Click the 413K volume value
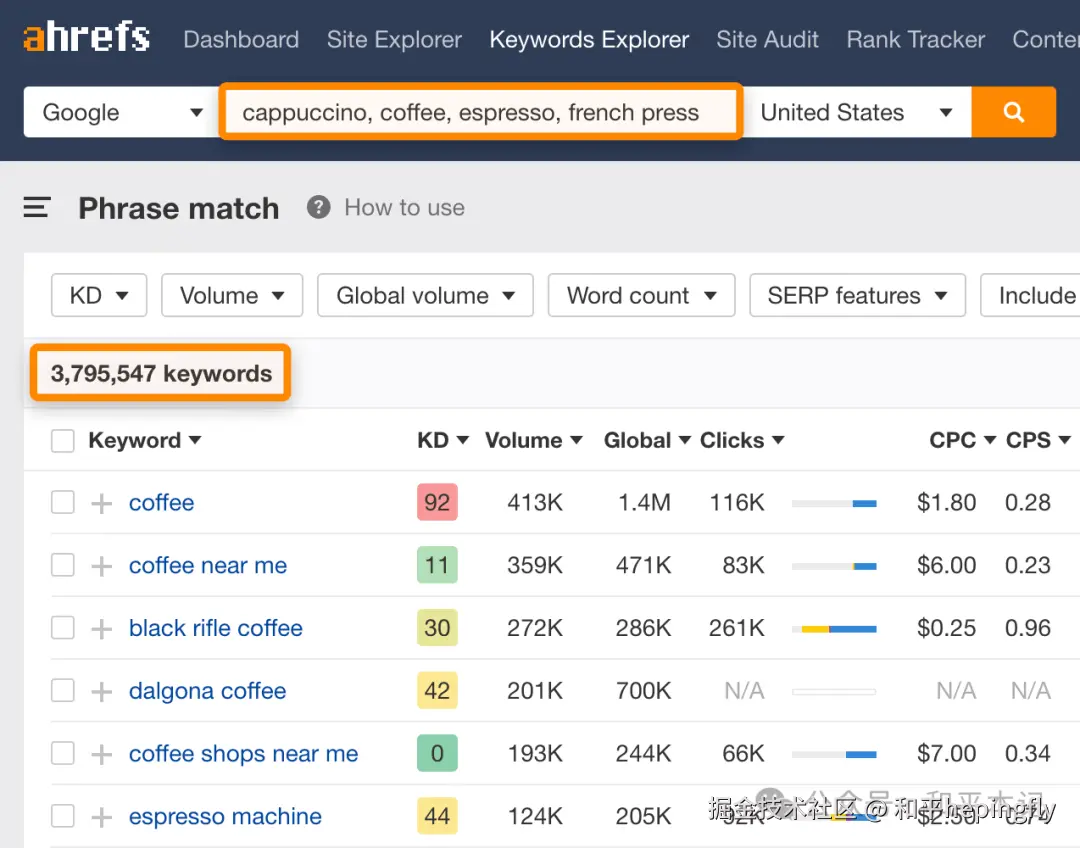 [534, 503]
